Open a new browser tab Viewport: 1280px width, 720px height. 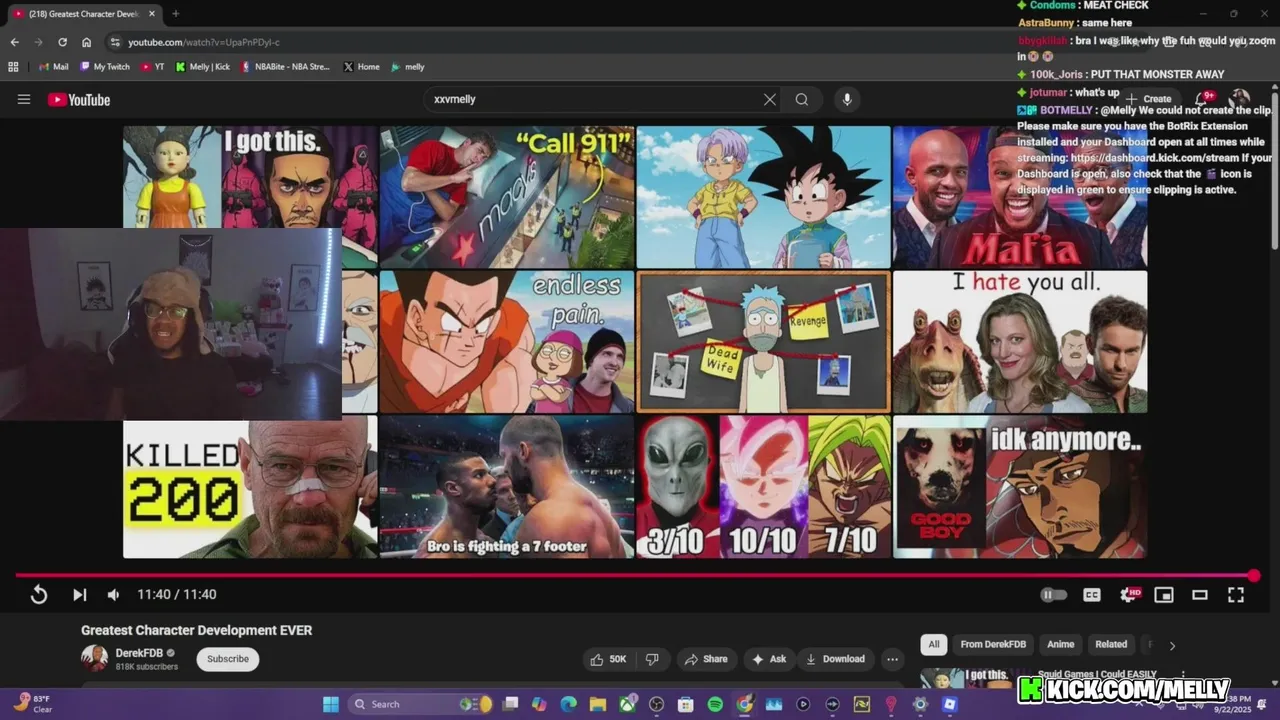(176, 14)
